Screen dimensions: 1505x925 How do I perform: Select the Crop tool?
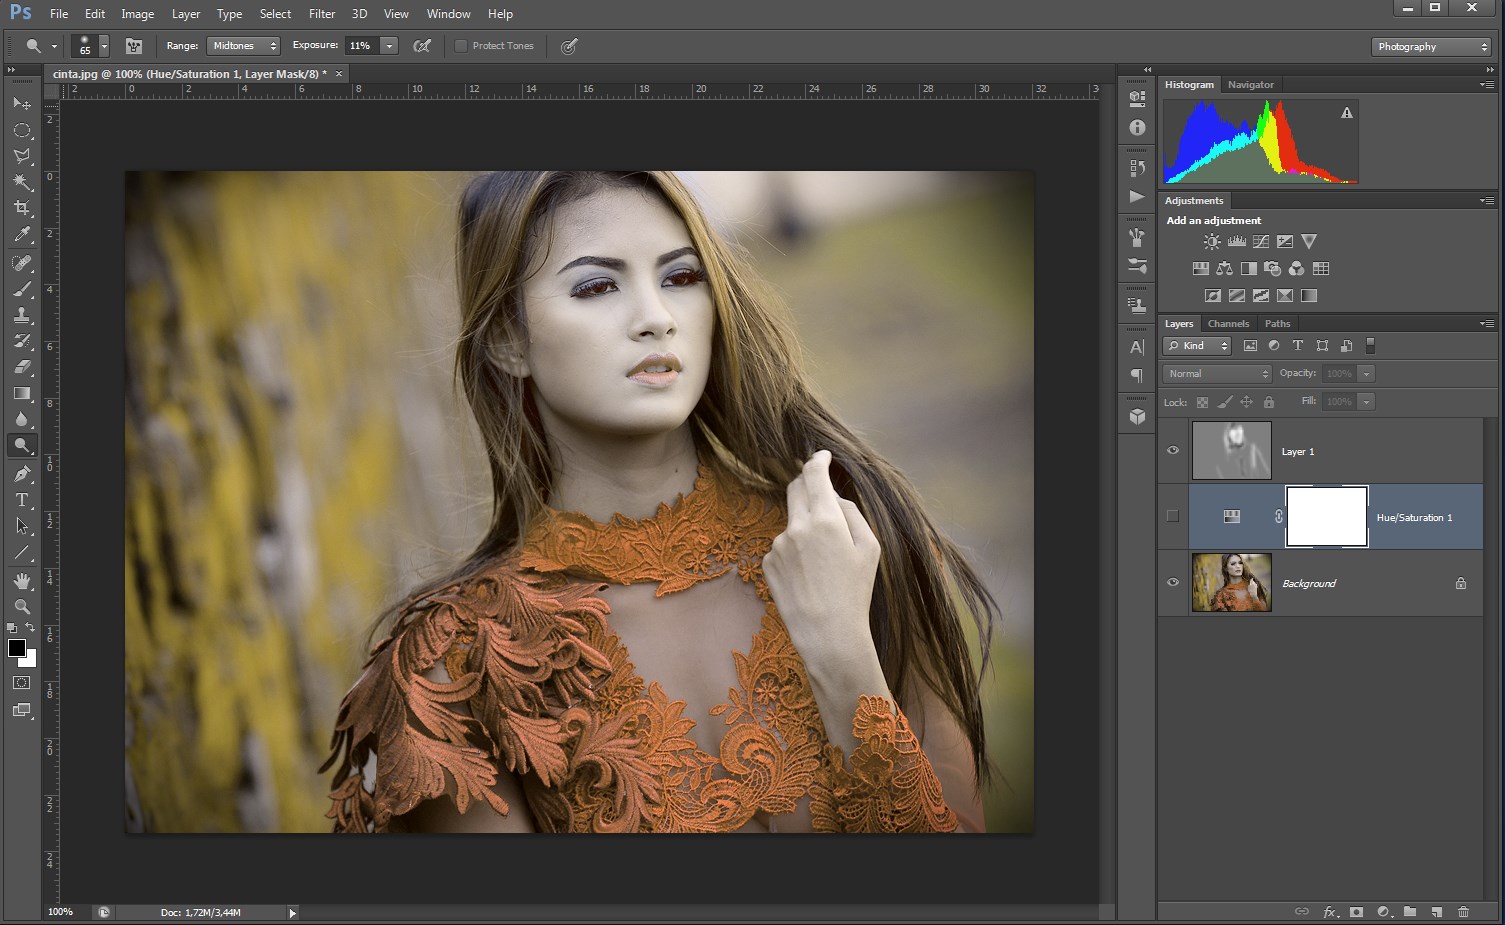[22, 208]
